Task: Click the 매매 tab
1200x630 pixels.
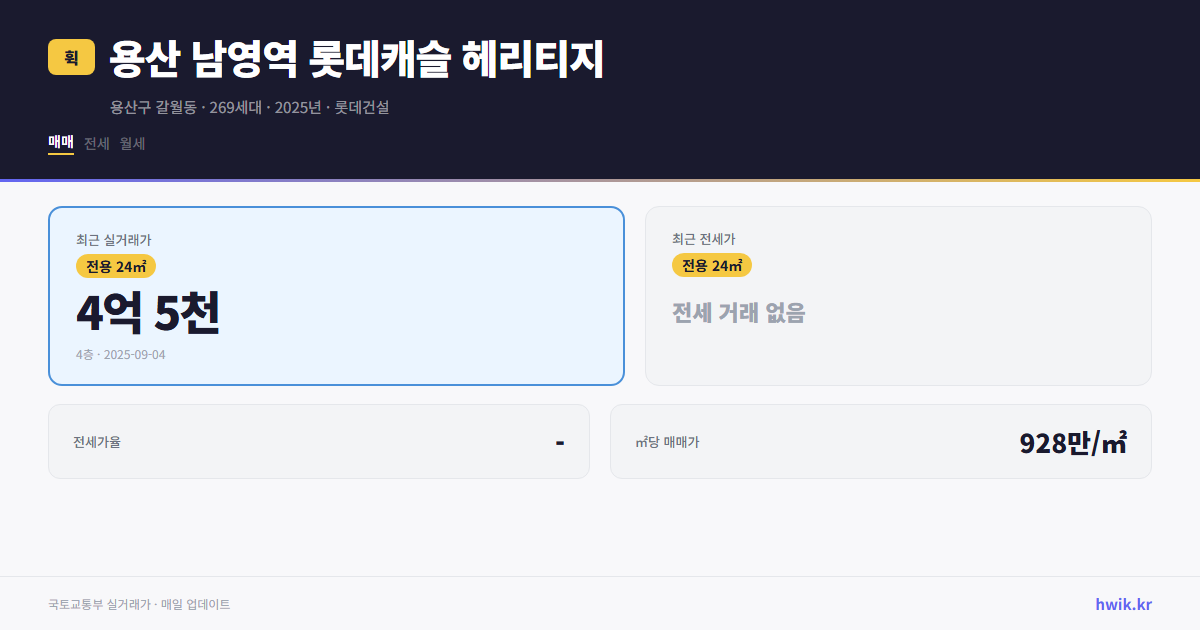Action: [59, 143]
